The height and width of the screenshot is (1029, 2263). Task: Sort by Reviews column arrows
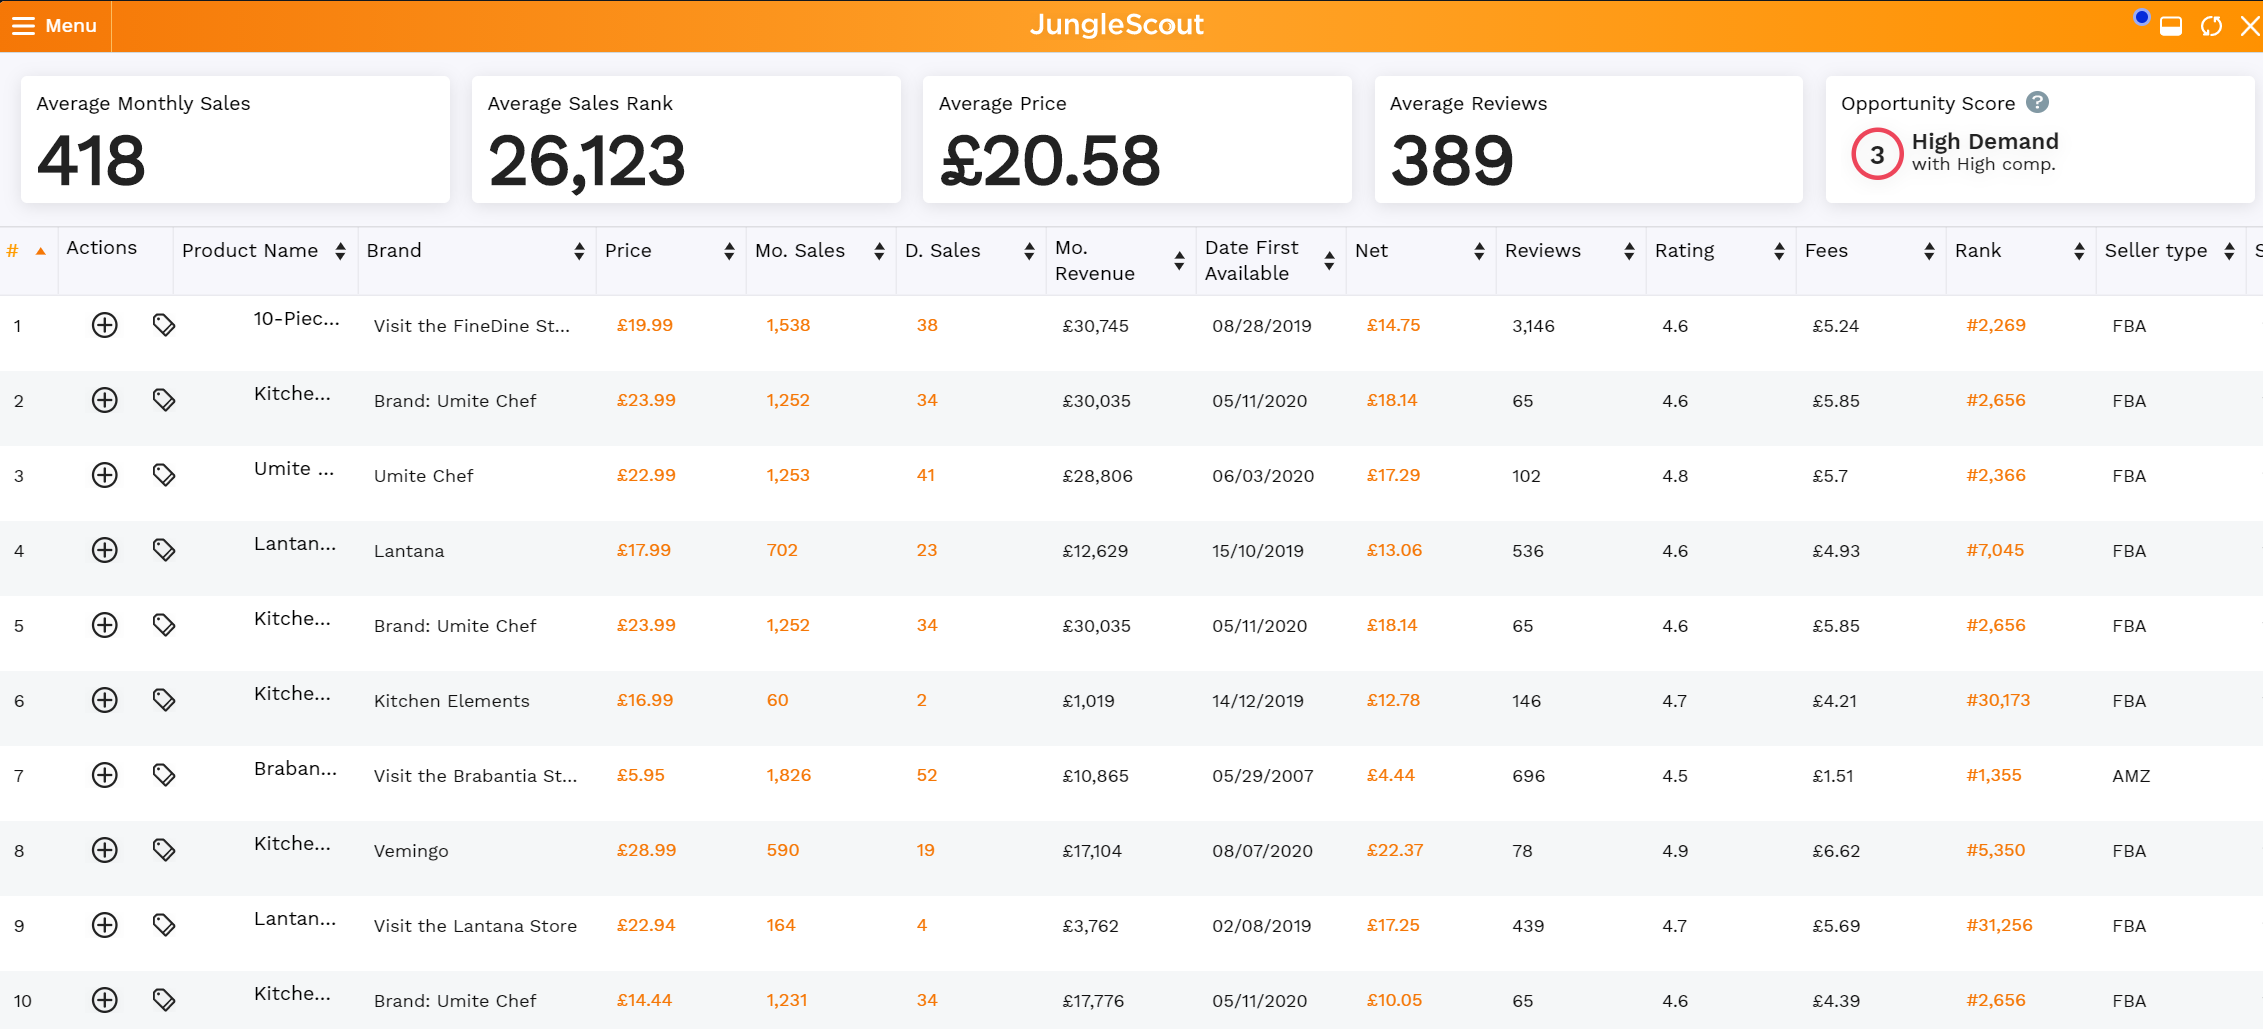[1629, 251]
